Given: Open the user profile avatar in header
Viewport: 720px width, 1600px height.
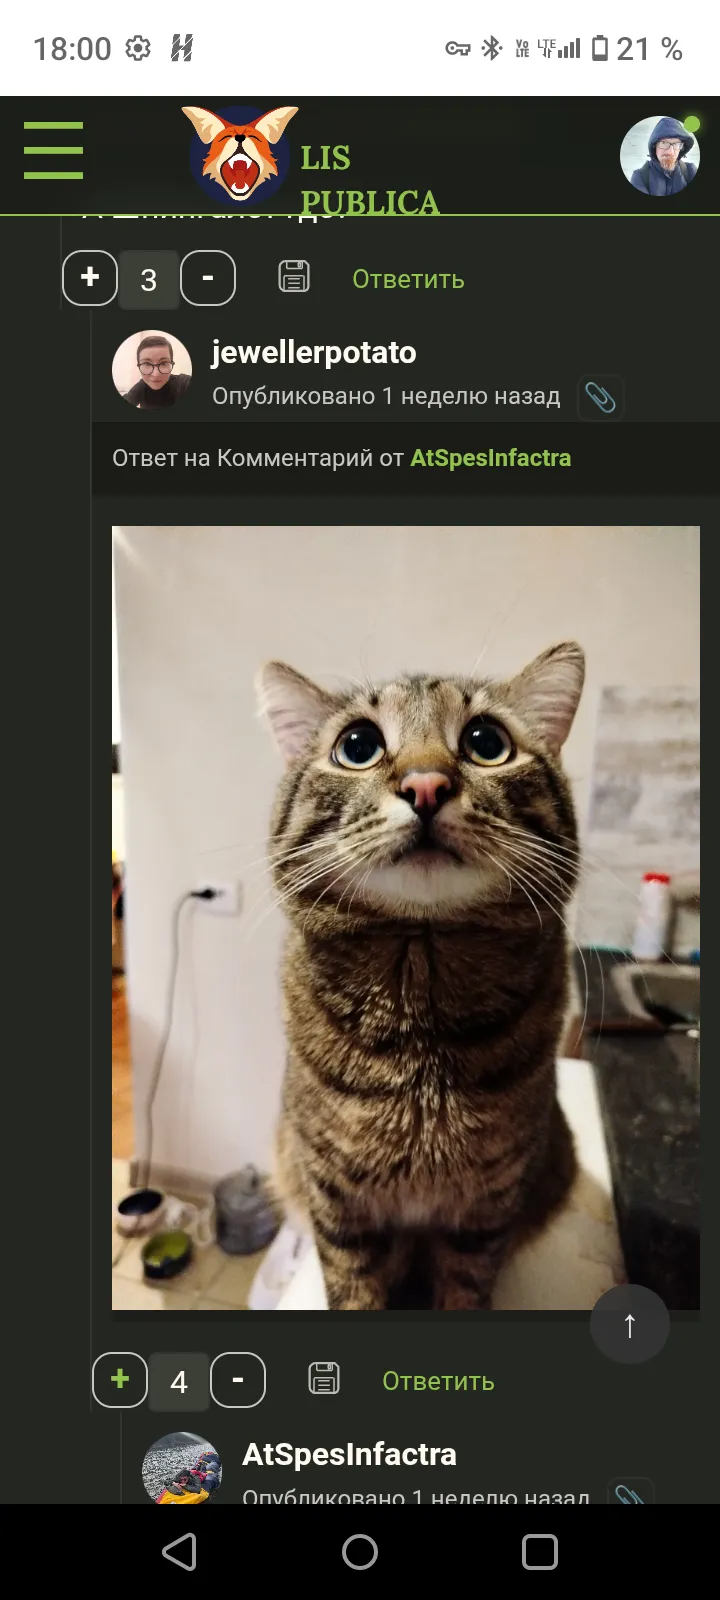Looking at the screenshot, I should click(x=660, y=155).
